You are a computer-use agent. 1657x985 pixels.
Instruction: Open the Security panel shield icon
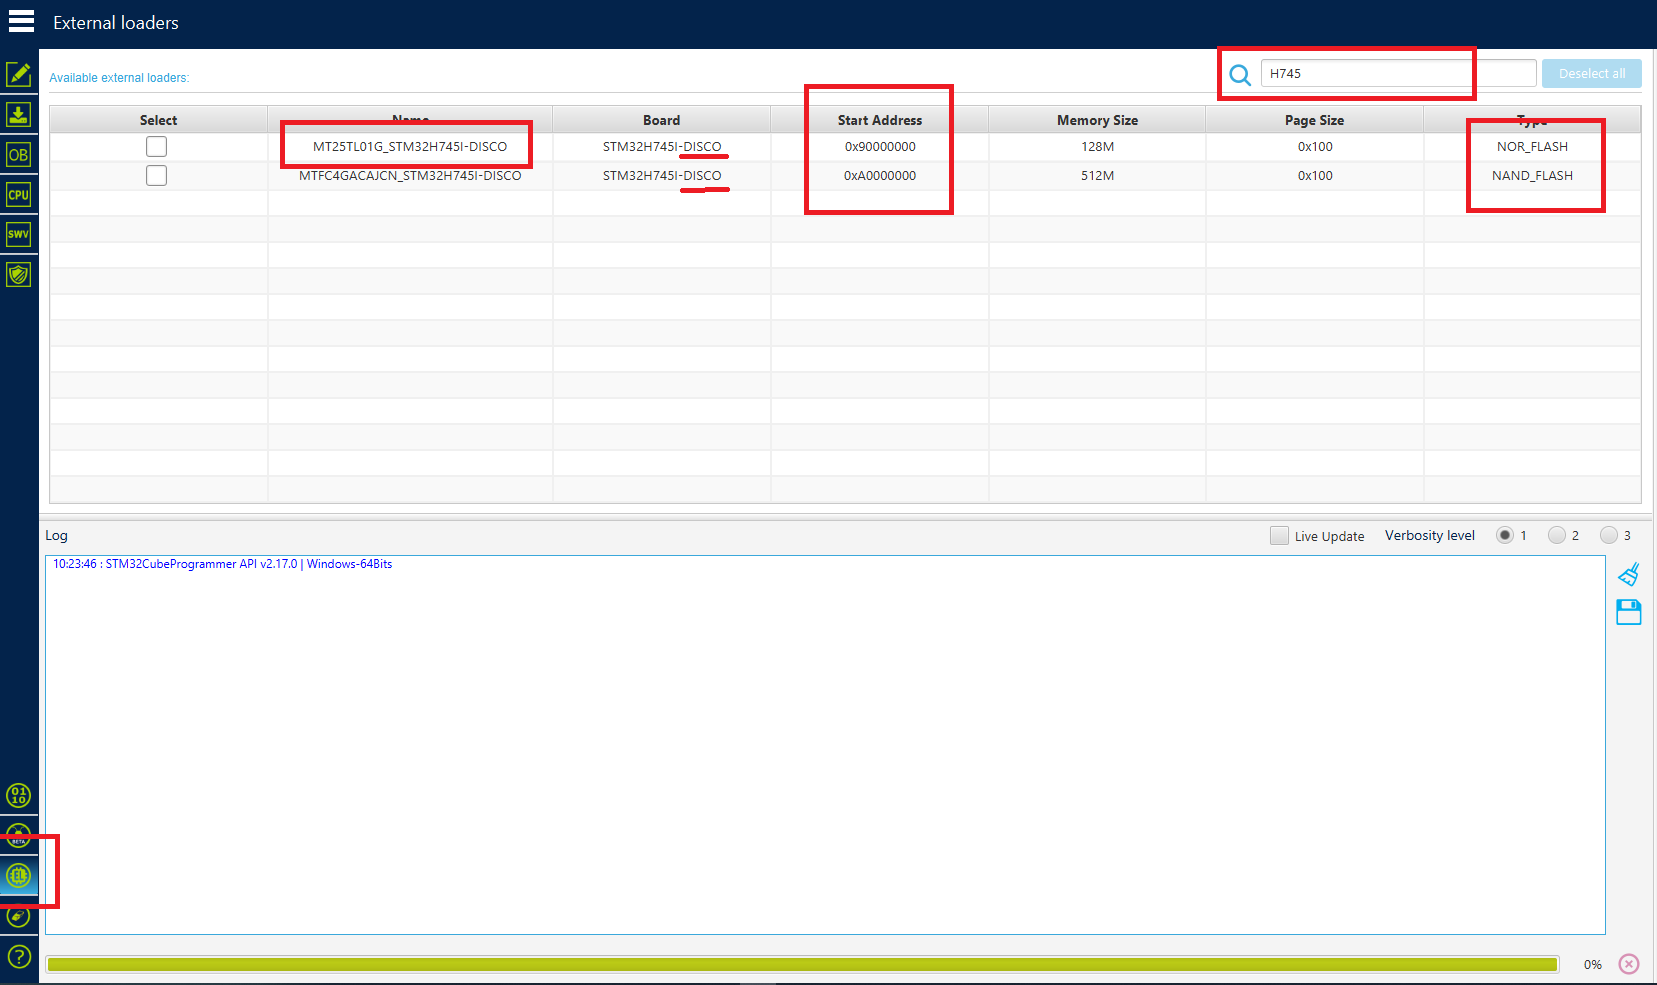pos(19,273)
